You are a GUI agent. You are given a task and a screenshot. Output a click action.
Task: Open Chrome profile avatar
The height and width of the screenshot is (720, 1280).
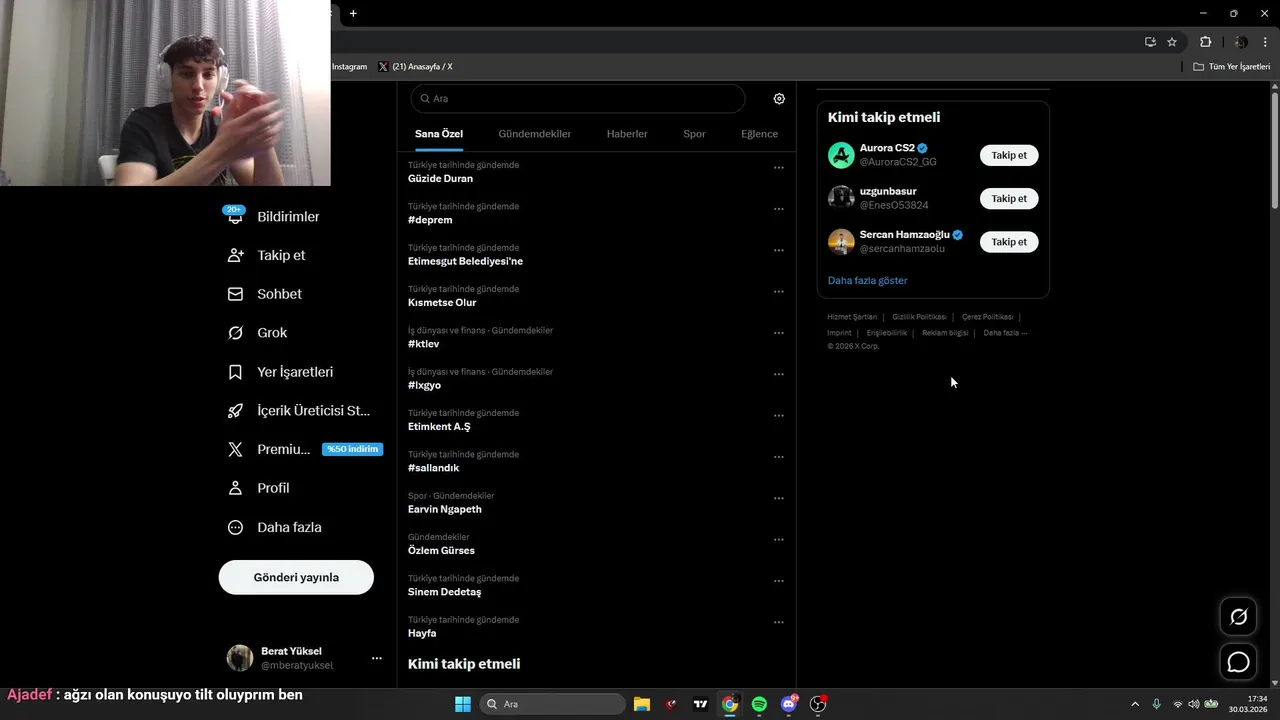tap(1241, 42)
